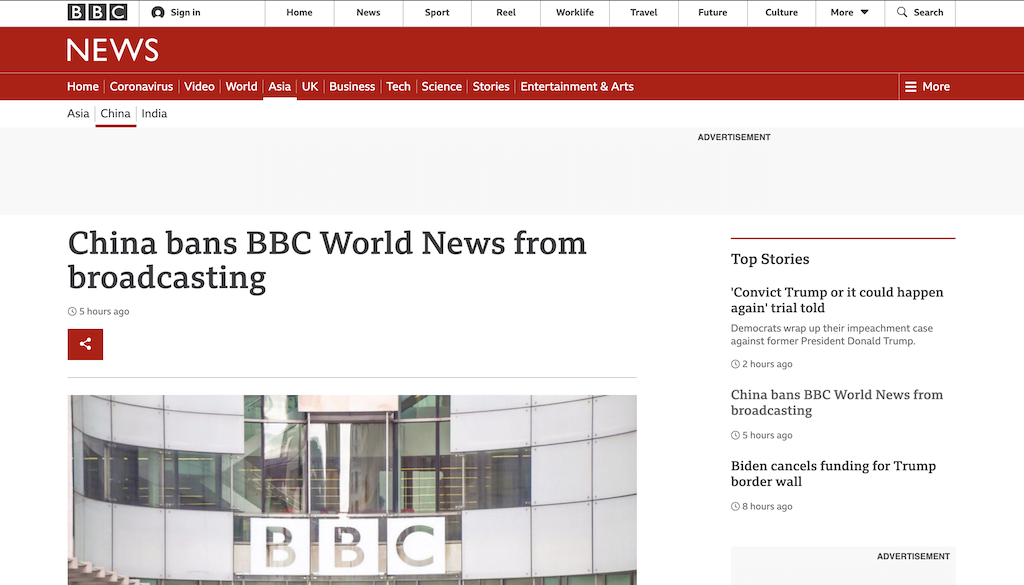Screen dimensions: 1024x585
Task: Click the red share icon button
Action: [x=86, y=344]
